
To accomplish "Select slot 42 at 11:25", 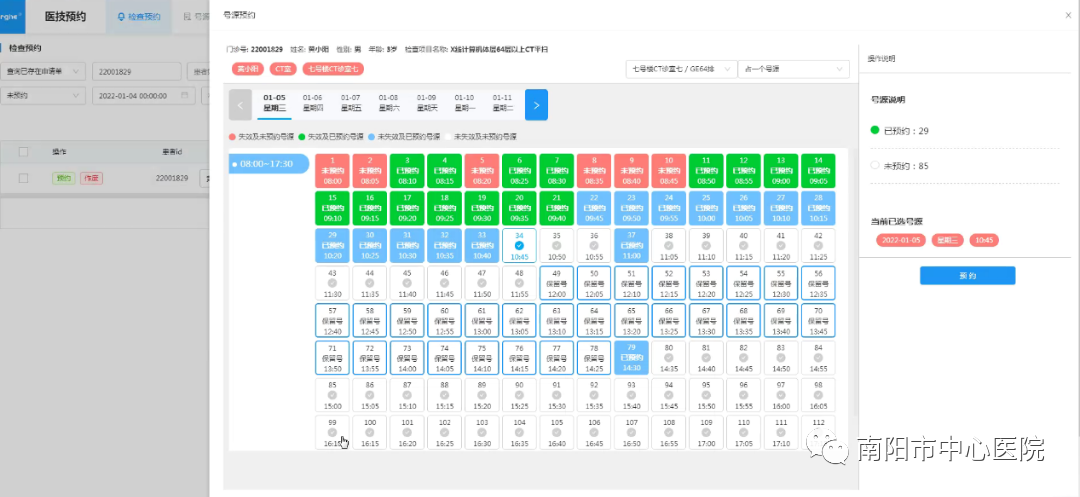I will pyautogui.click(x=818, y=246).
